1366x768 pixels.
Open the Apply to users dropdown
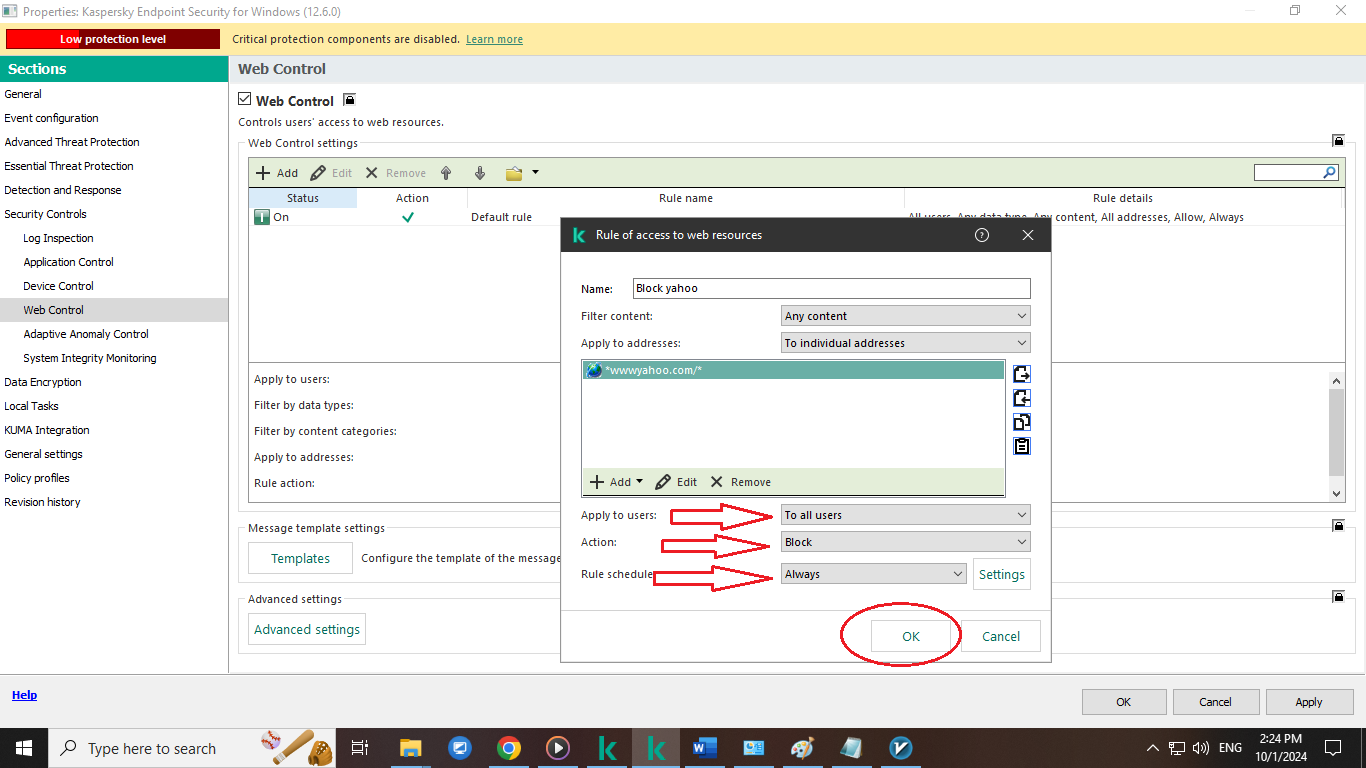(905, 515)
